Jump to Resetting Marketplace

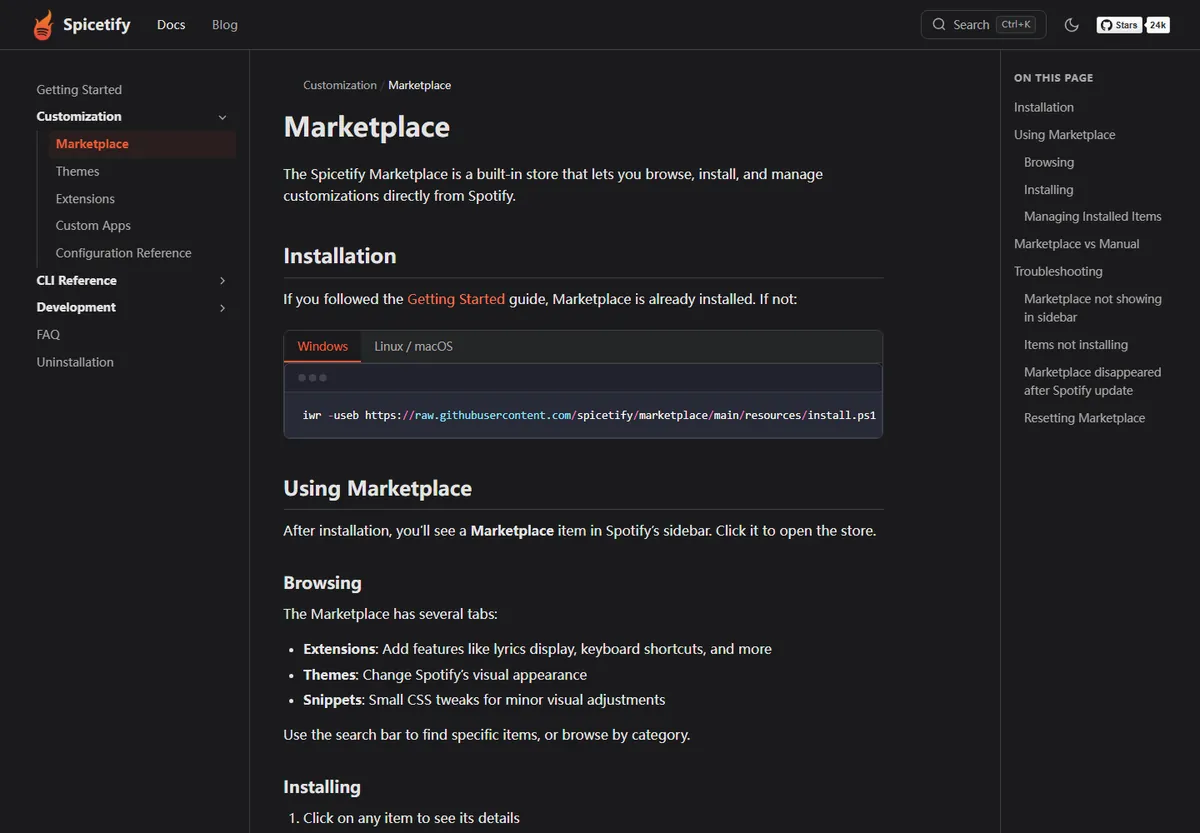point(1084,418)
